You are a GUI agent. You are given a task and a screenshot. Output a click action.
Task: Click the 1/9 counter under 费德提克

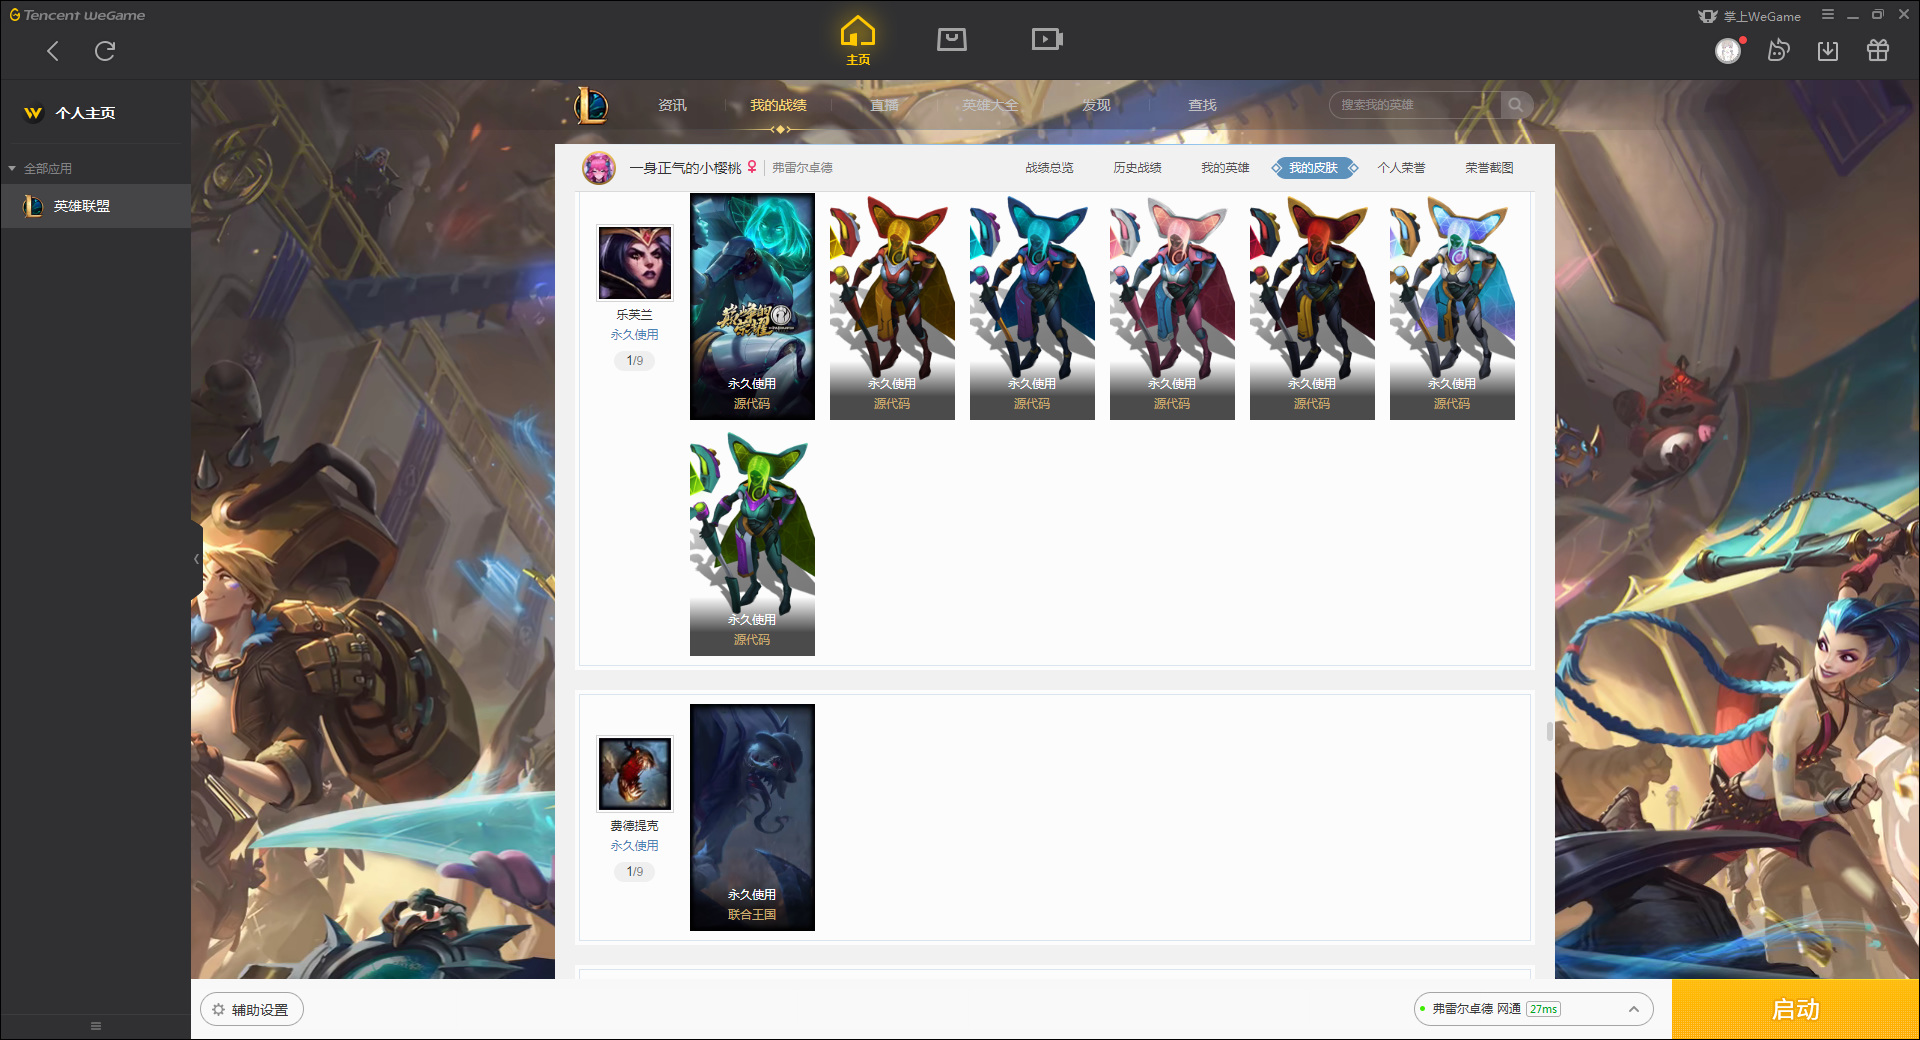click(635, 872)
